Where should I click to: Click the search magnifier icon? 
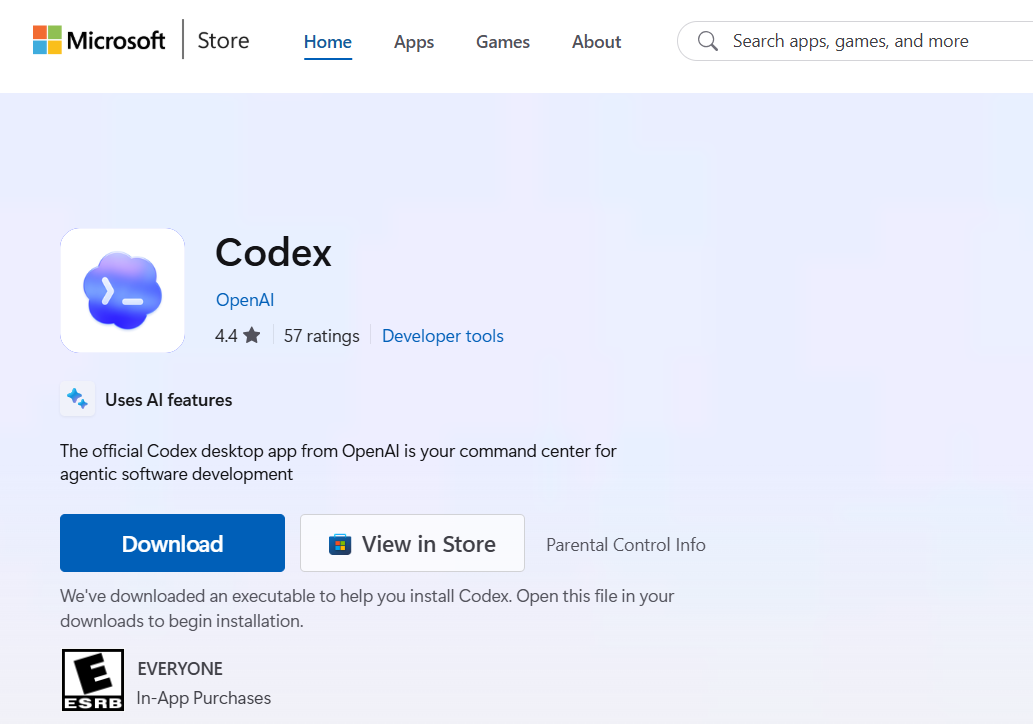tap(708, 41)
